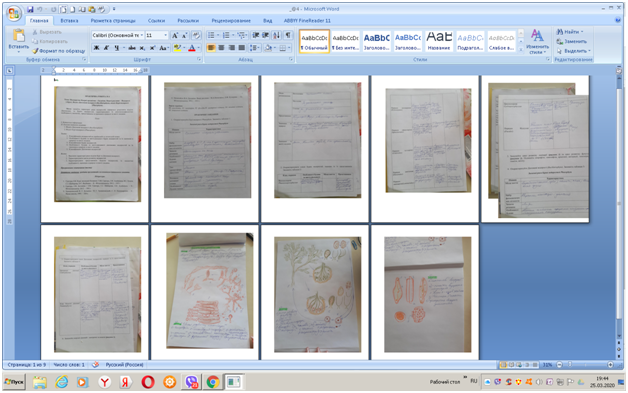Toggle show paragraph marks (¶)
The width and height of the screenshot is (628, 393).
pos(288,35)
